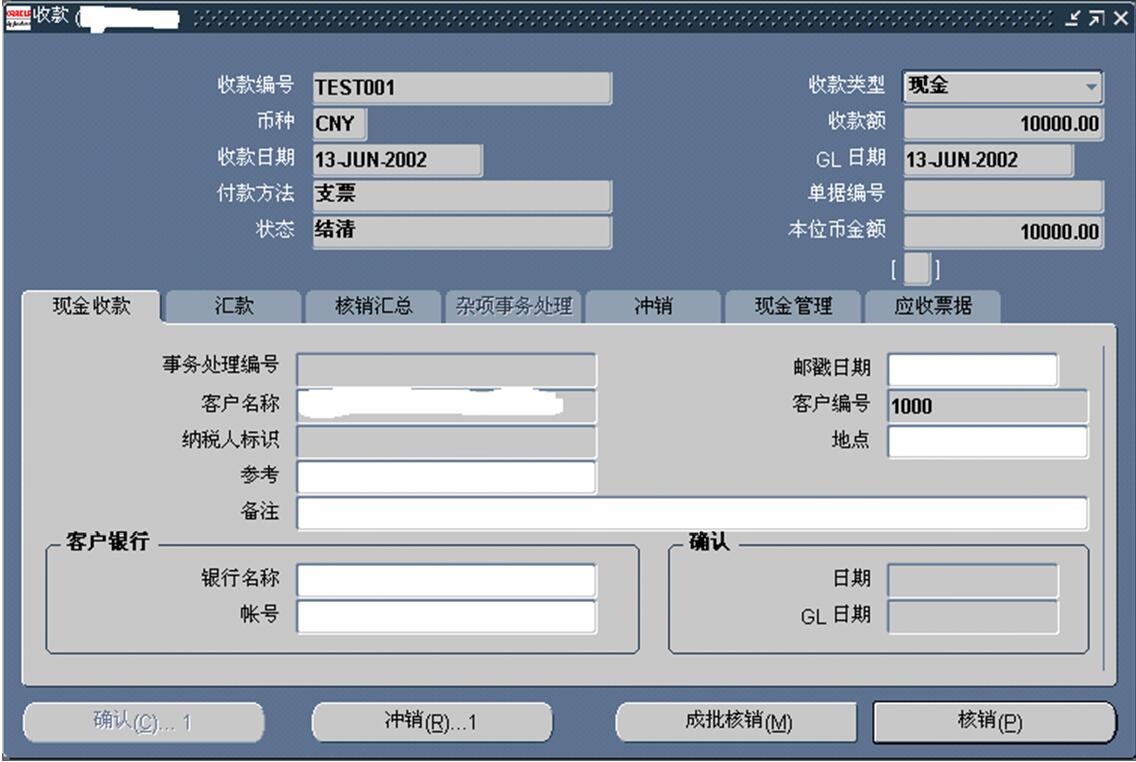Focus the 备注 comment field
Viewport: 1136px width, 762px height.
[x=691, y=513]
